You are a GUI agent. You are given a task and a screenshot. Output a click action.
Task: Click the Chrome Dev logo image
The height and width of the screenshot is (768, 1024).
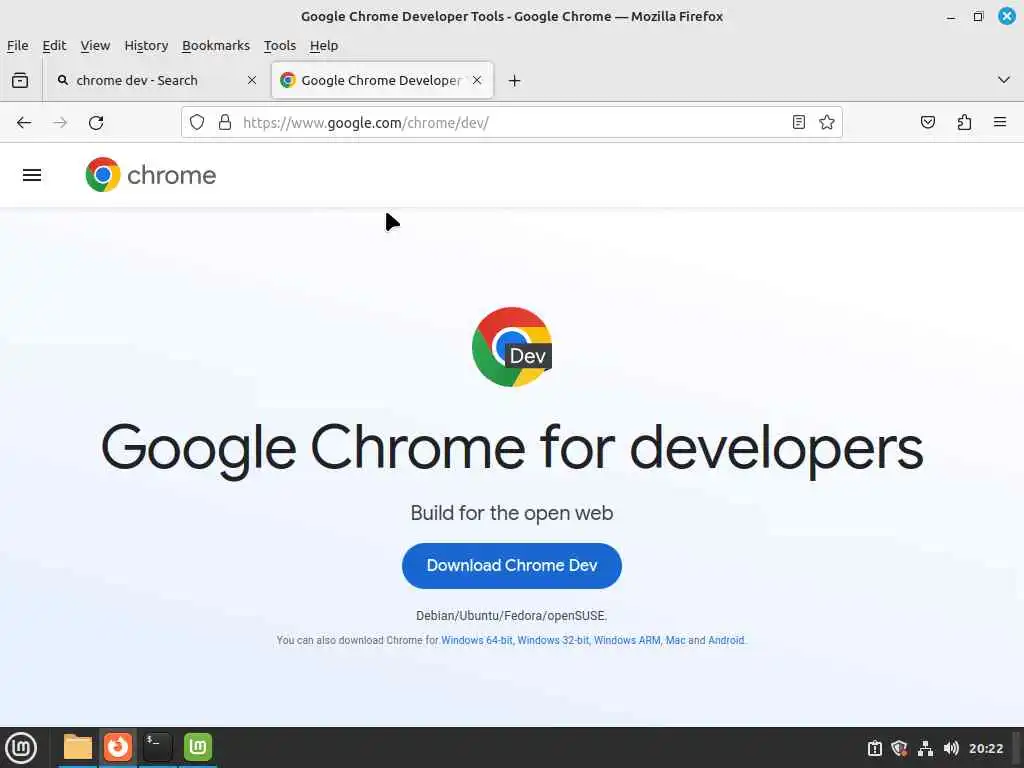point(512,347)
